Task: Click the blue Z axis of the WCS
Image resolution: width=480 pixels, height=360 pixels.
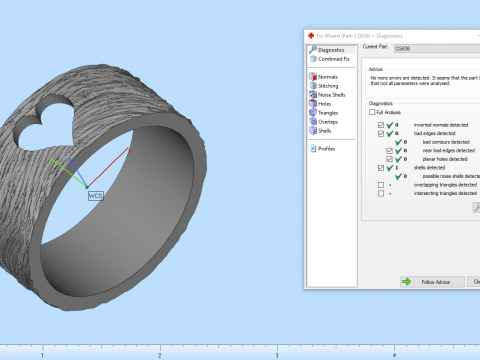Action: pyautogui.click(x=78, y=173)
